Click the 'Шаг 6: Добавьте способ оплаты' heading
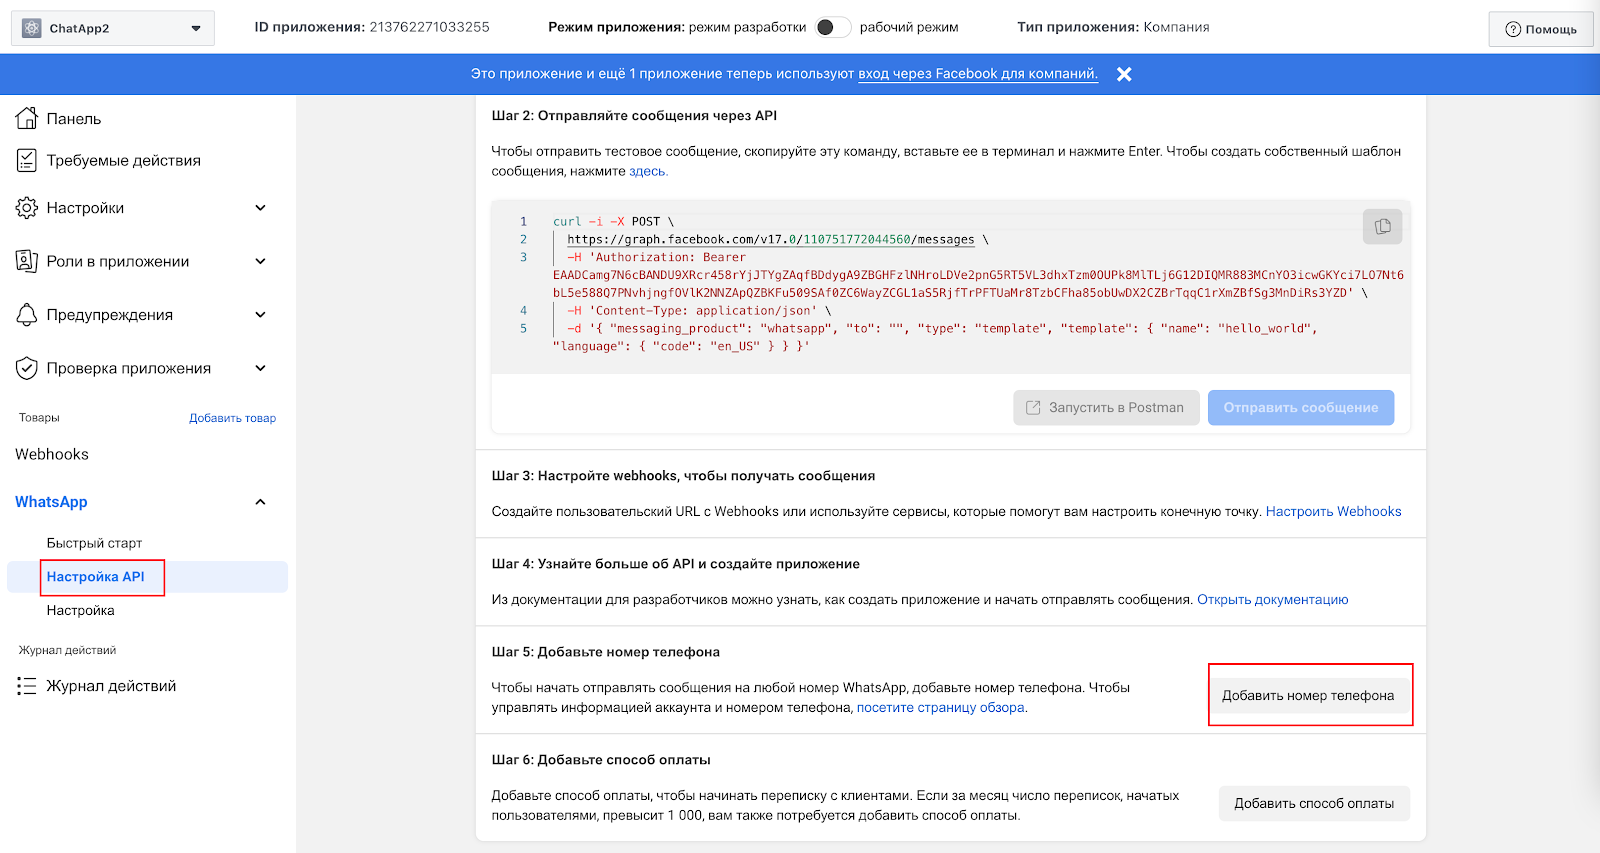The width and height of the screenshot is (1600, 853). tap(601, 759)
